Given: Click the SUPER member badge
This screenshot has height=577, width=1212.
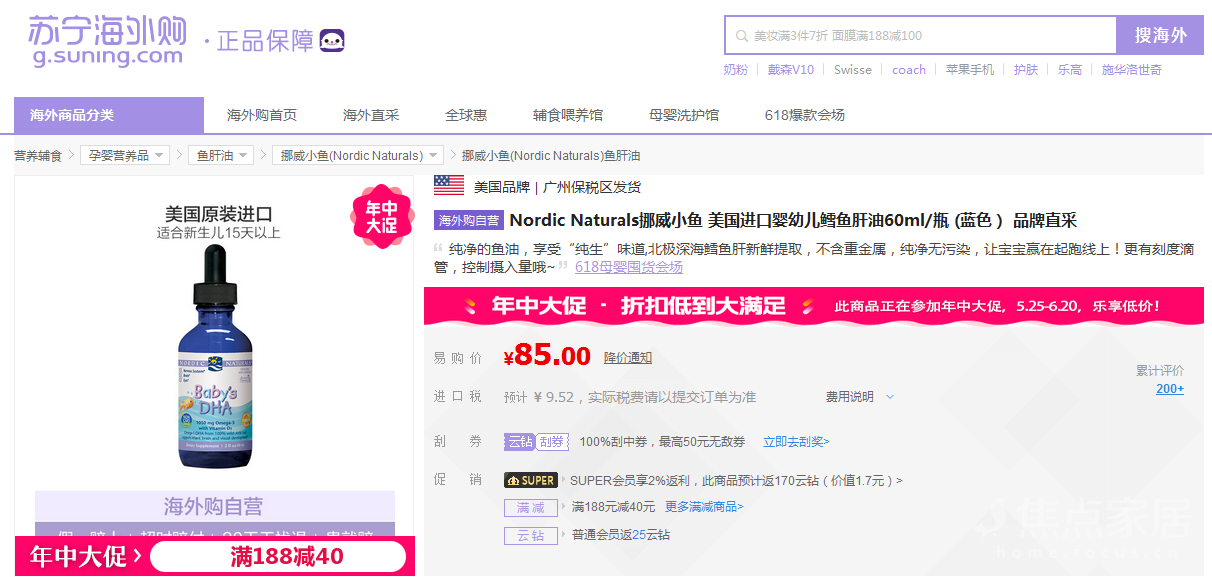Looking at the screenshot, I should 531,481.
